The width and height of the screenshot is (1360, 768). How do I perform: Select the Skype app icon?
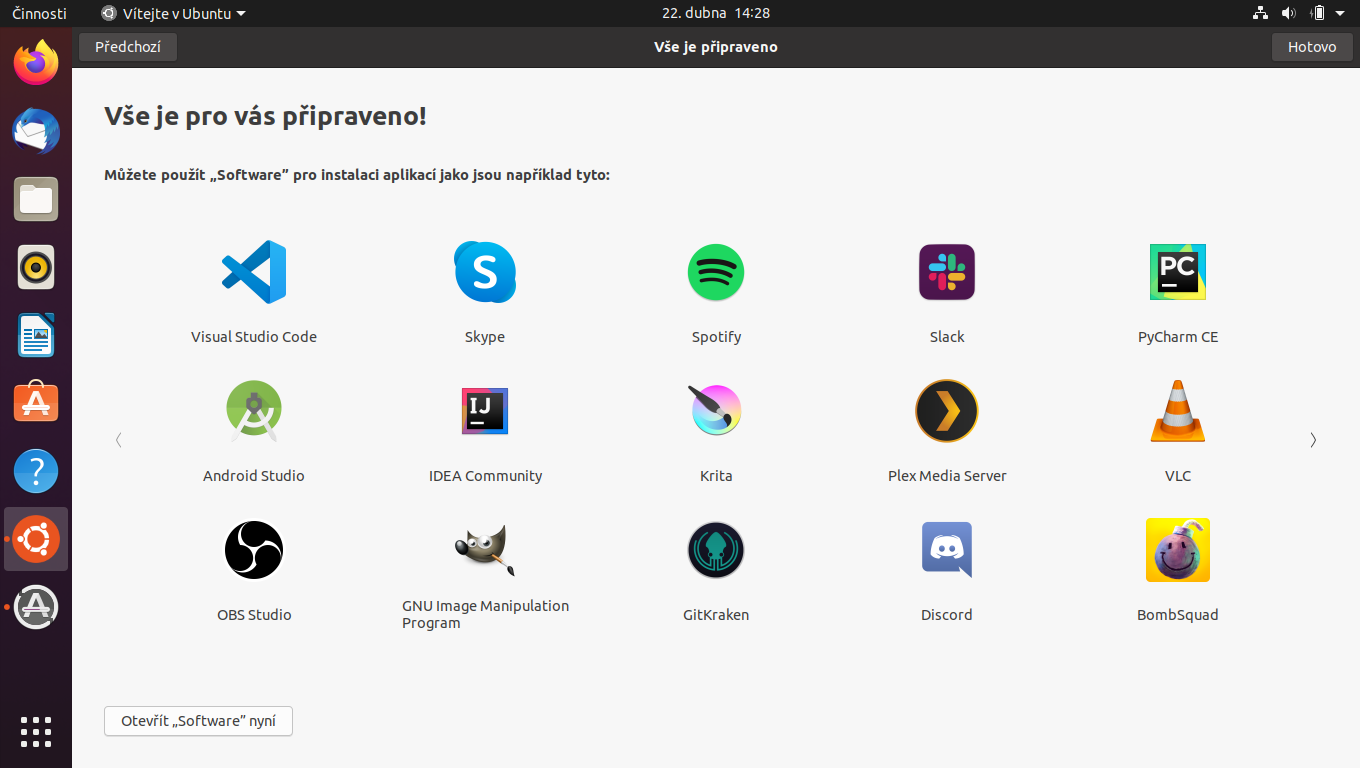click(485, 272)
